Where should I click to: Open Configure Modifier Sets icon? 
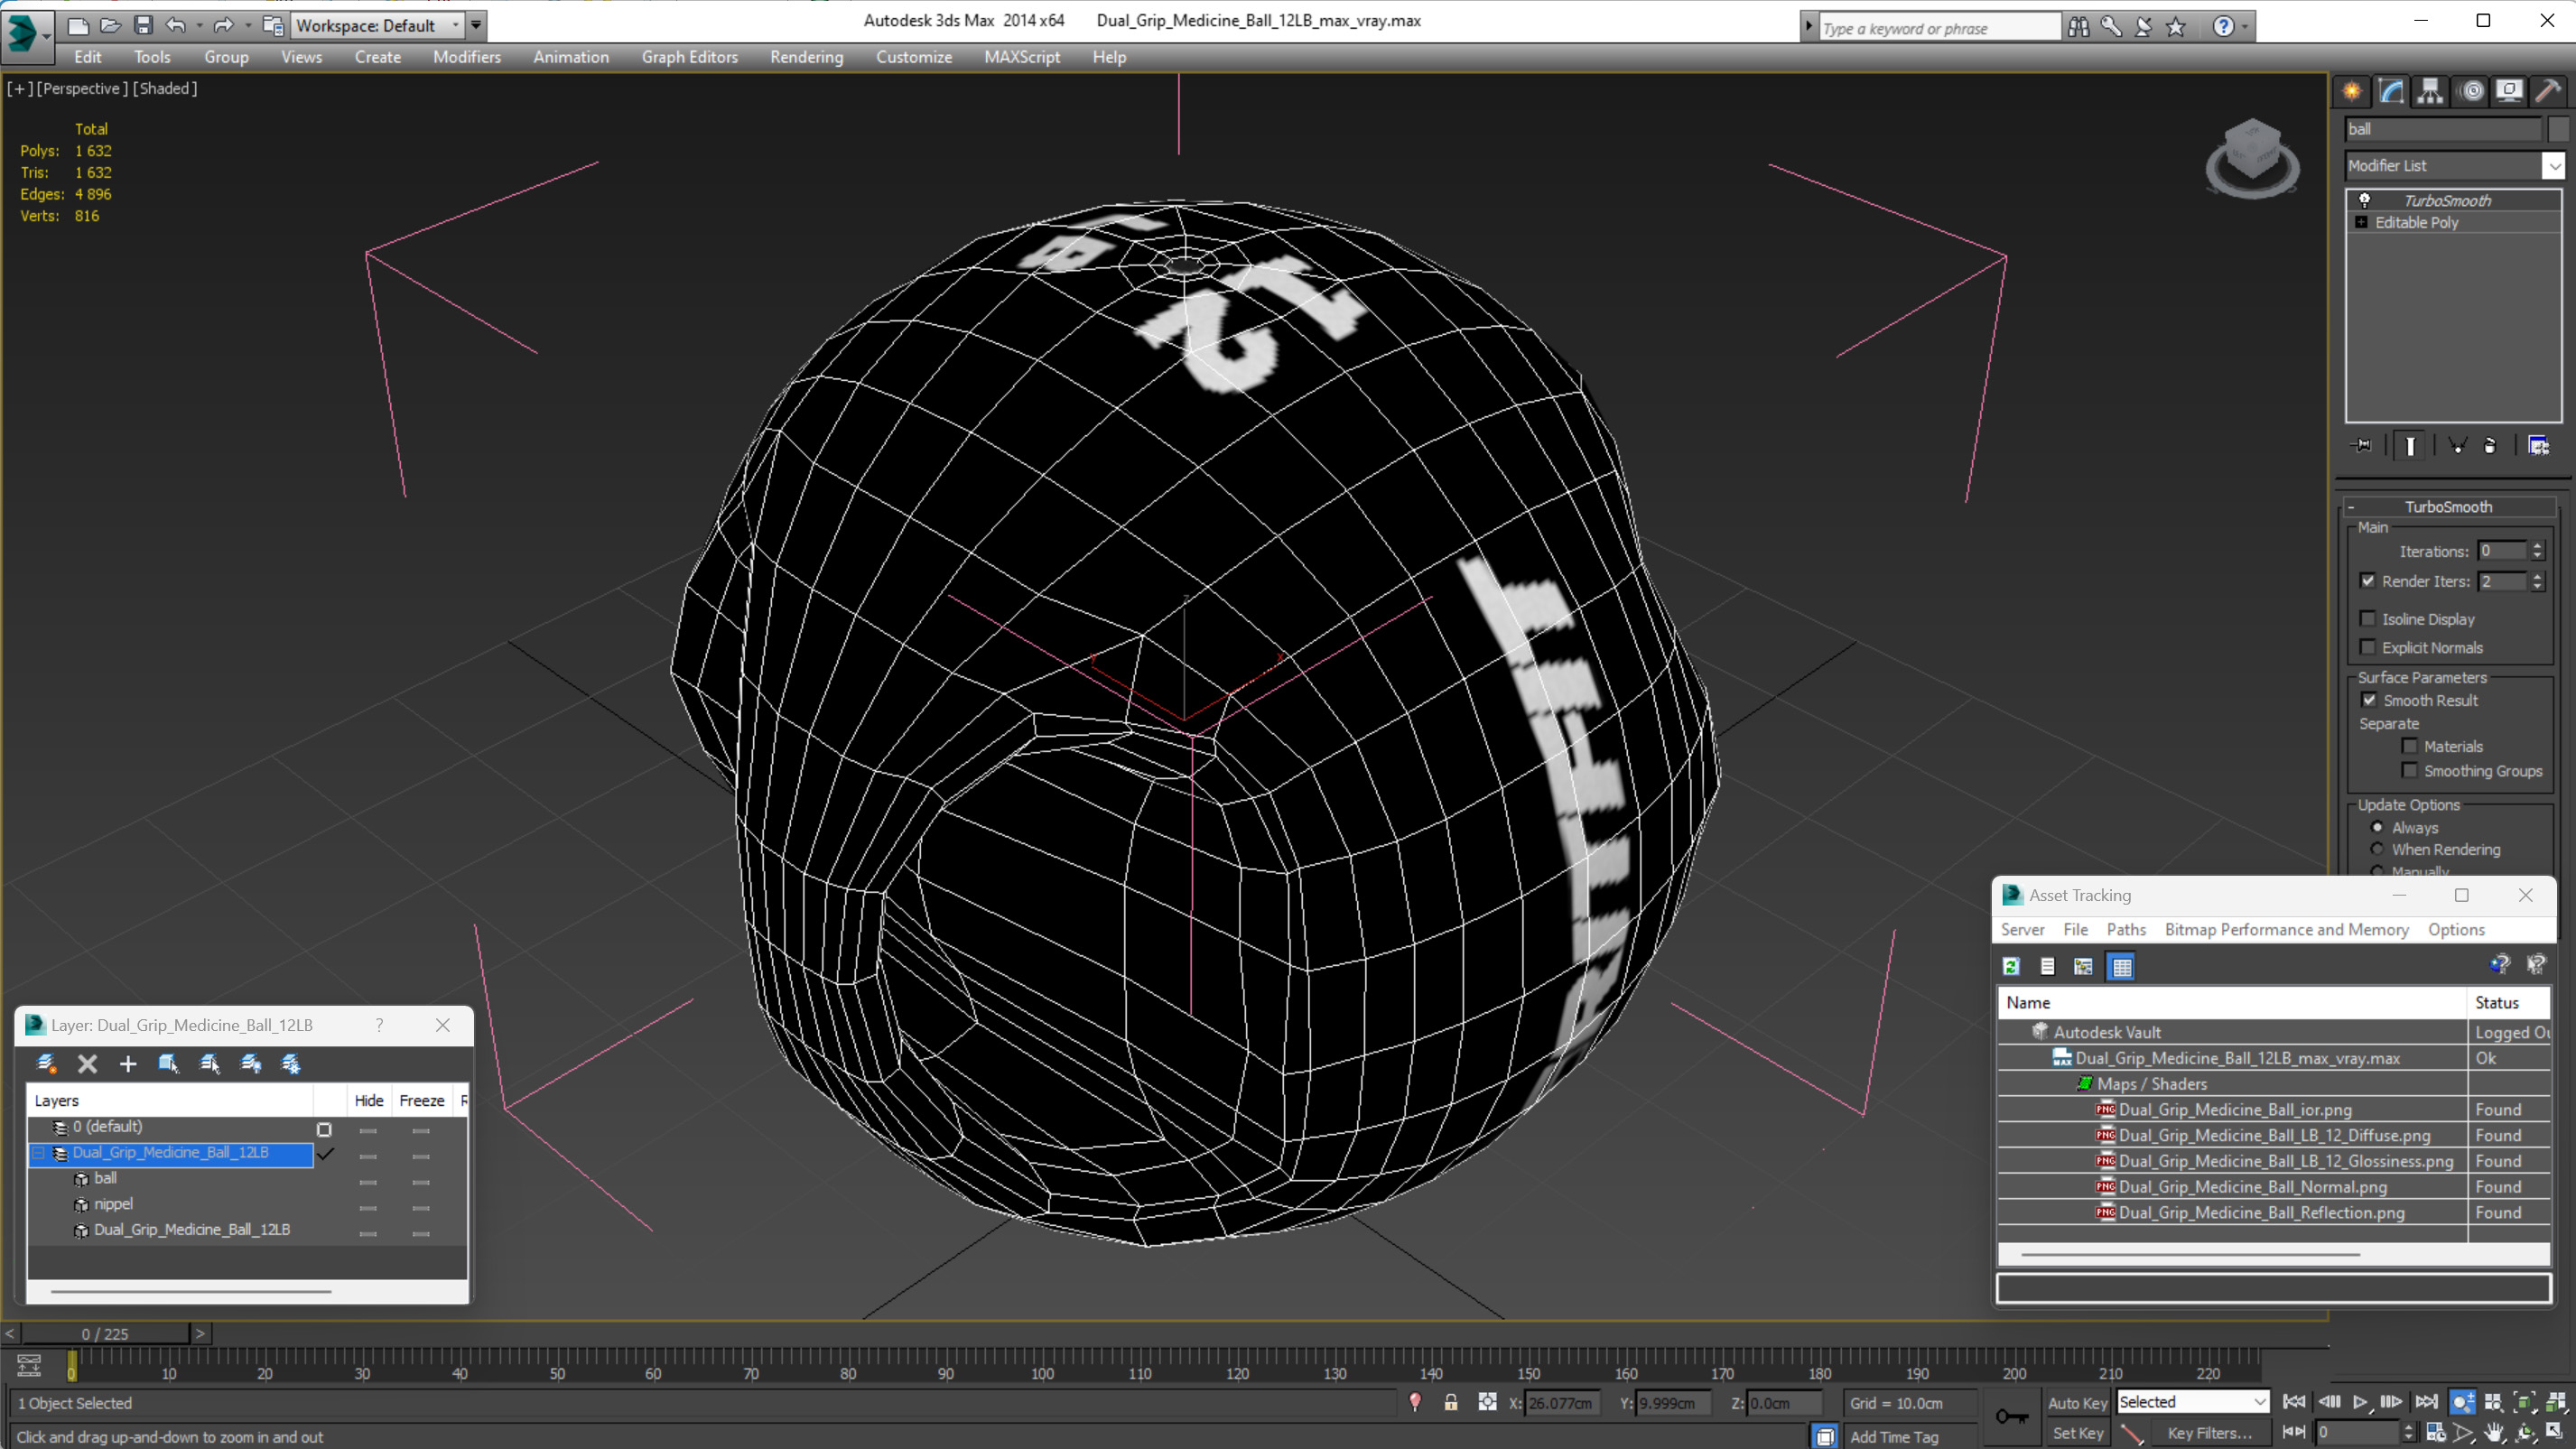click(x=2539, y=445)
